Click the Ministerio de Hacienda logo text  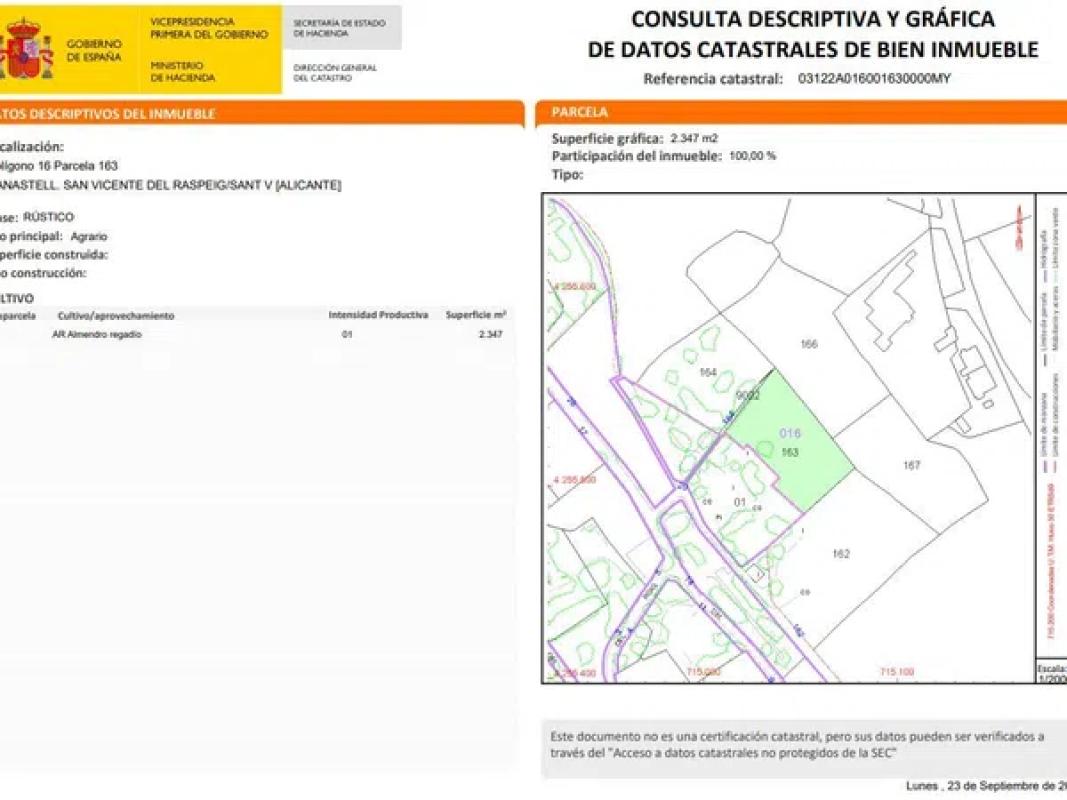coord(176,71)
